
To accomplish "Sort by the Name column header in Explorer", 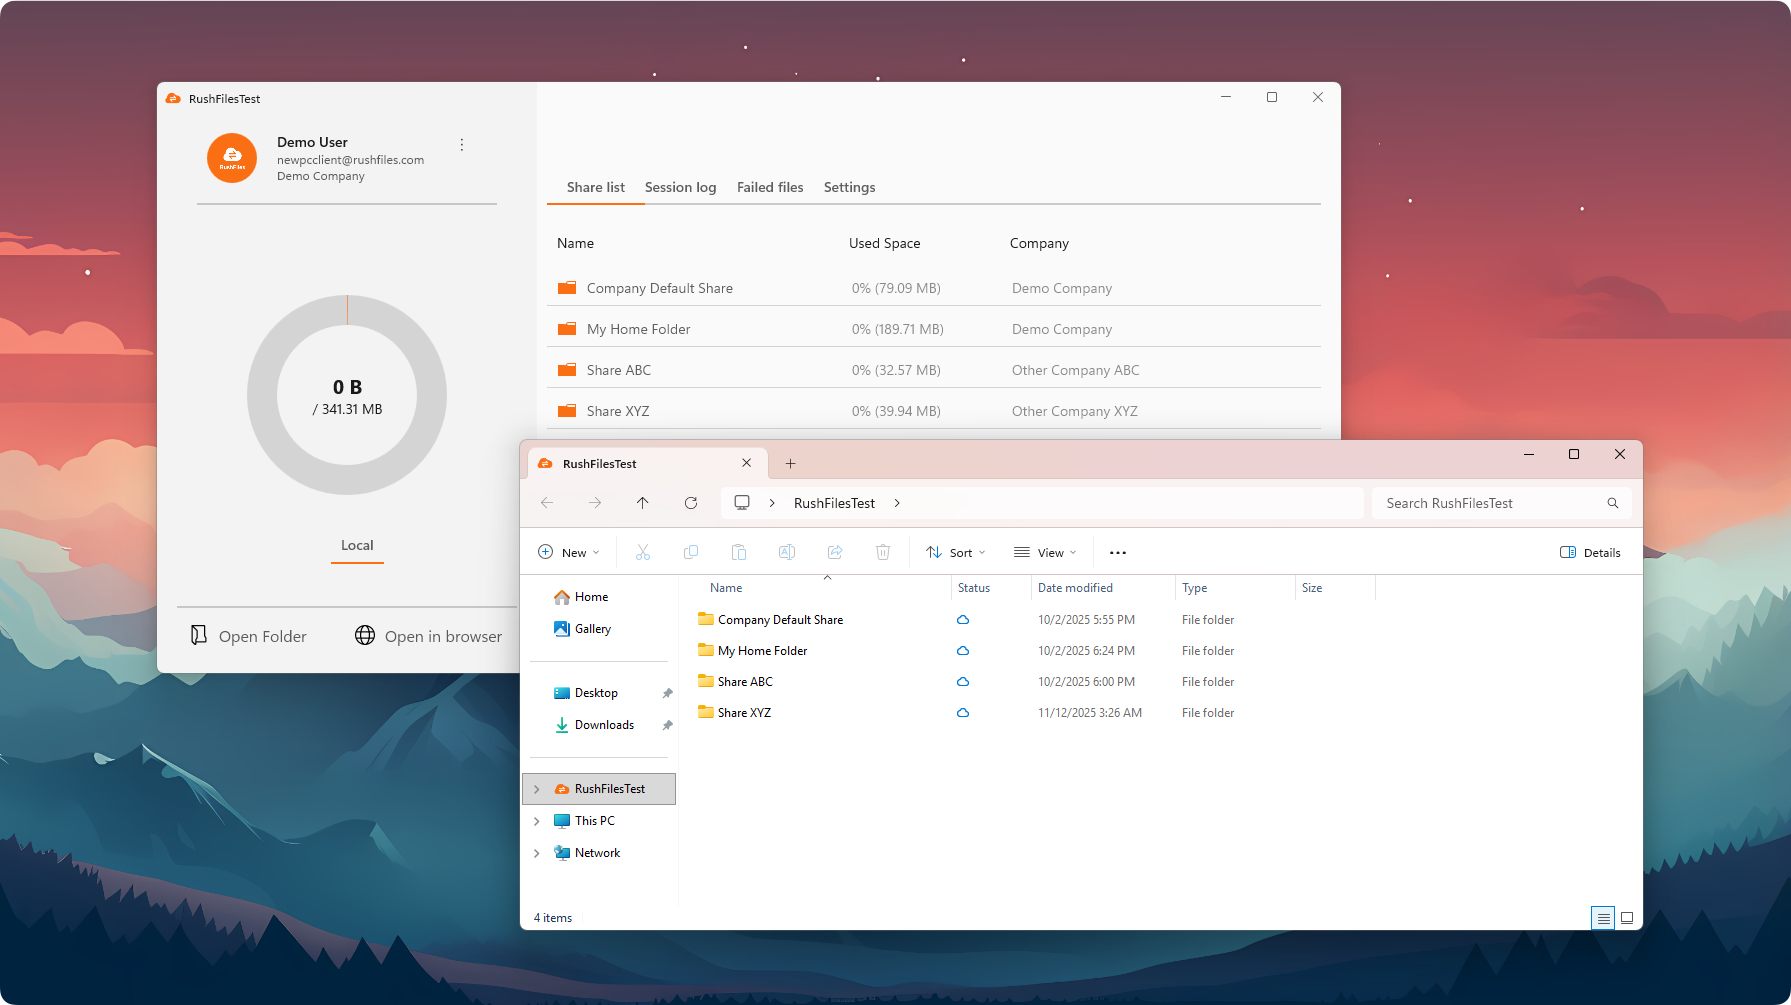I will [x=726, y=588].
